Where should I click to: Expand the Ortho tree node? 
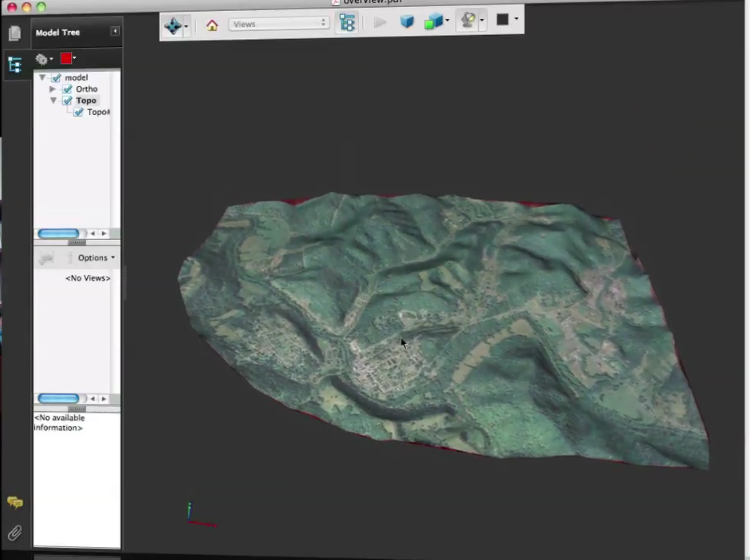click(53, 89)
